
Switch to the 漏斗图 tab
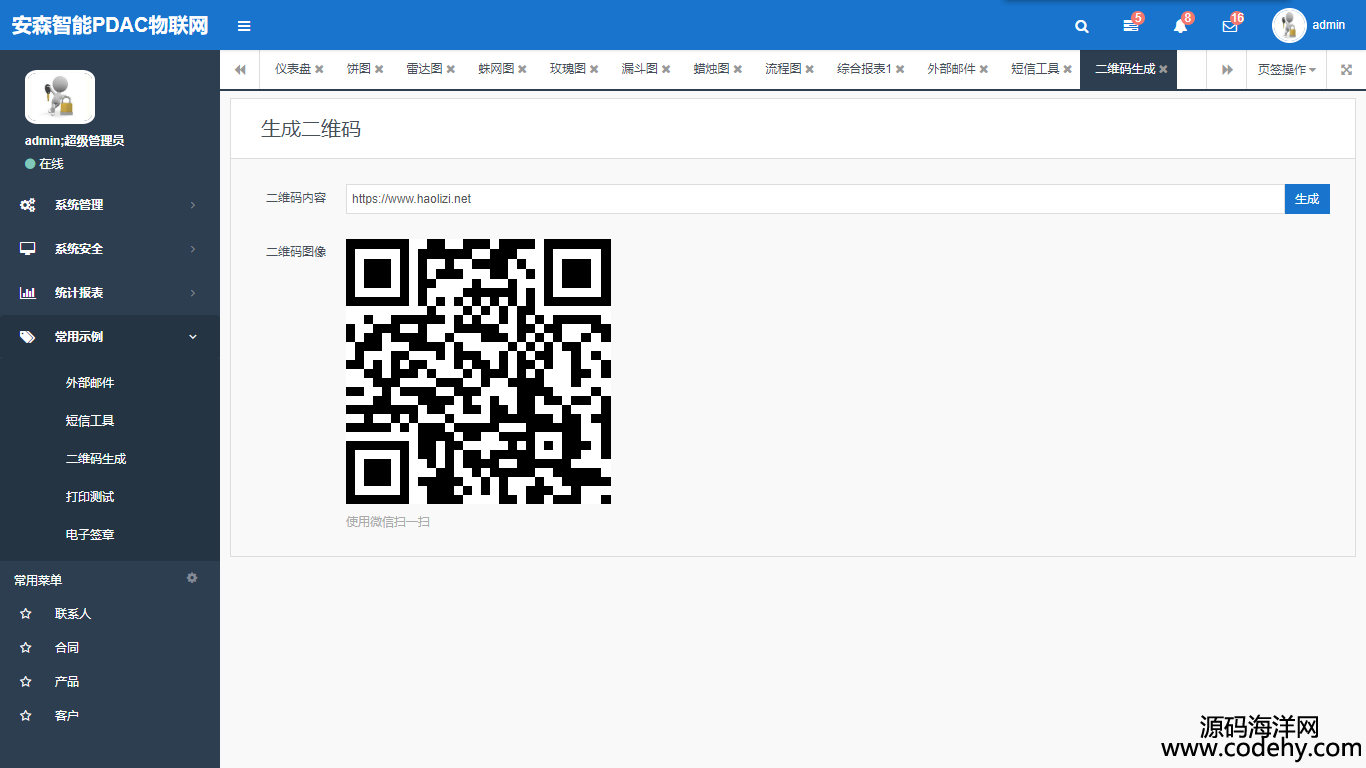(640, 69)
